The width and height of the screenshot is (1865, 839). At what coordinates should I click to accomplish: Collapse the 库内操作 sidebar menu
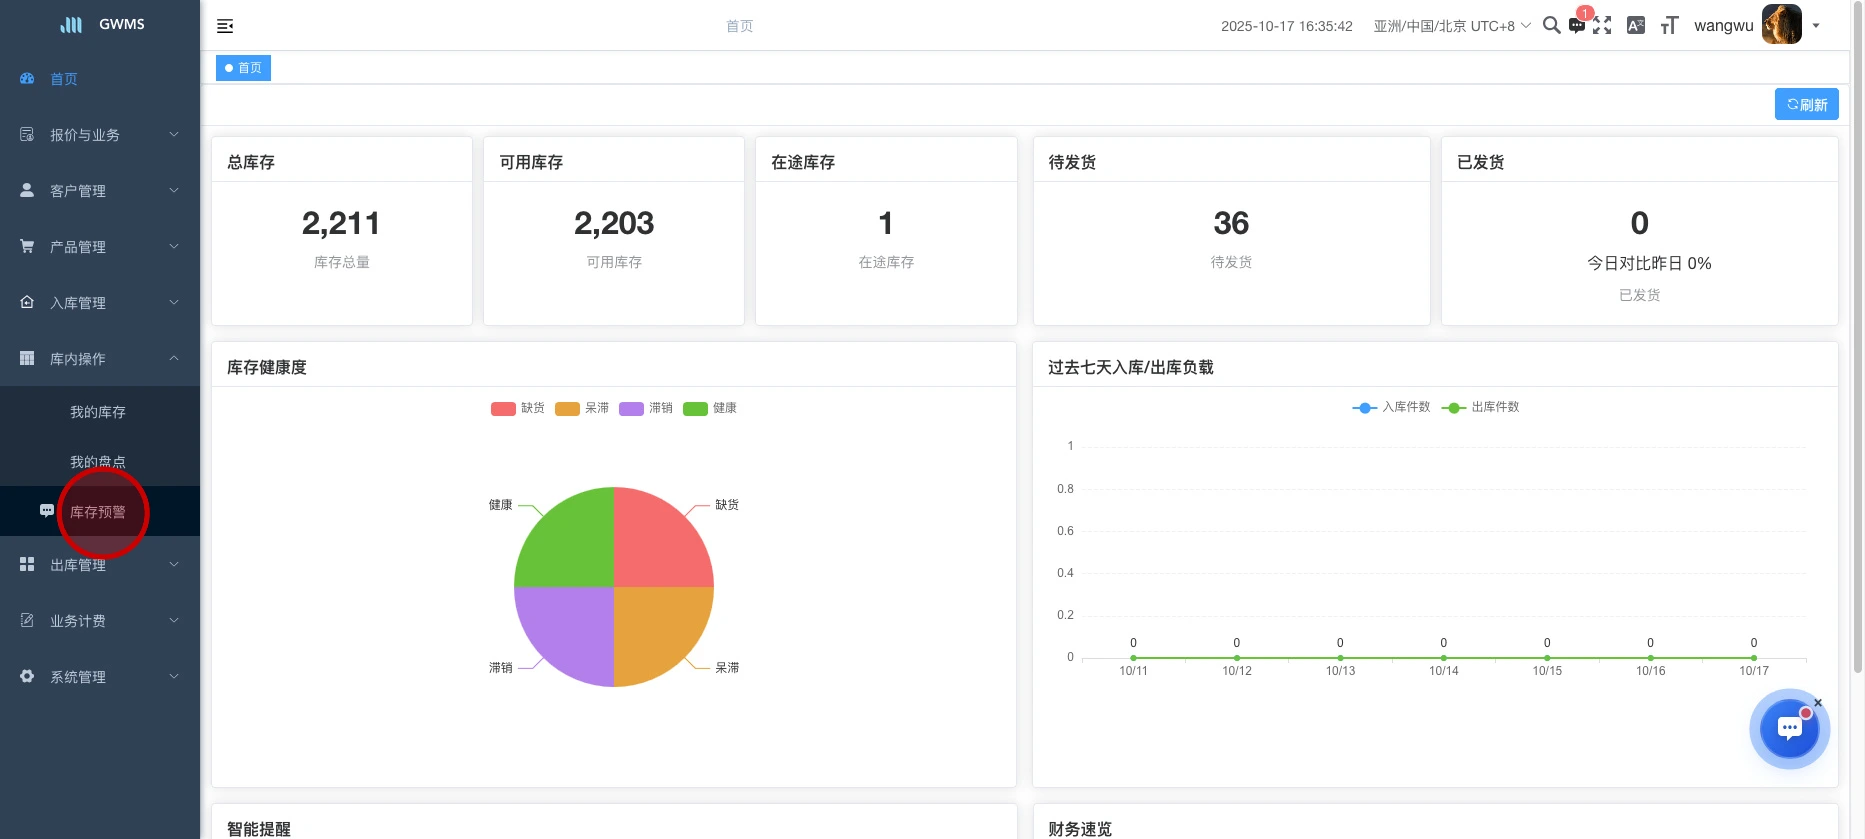coord(100,359)
